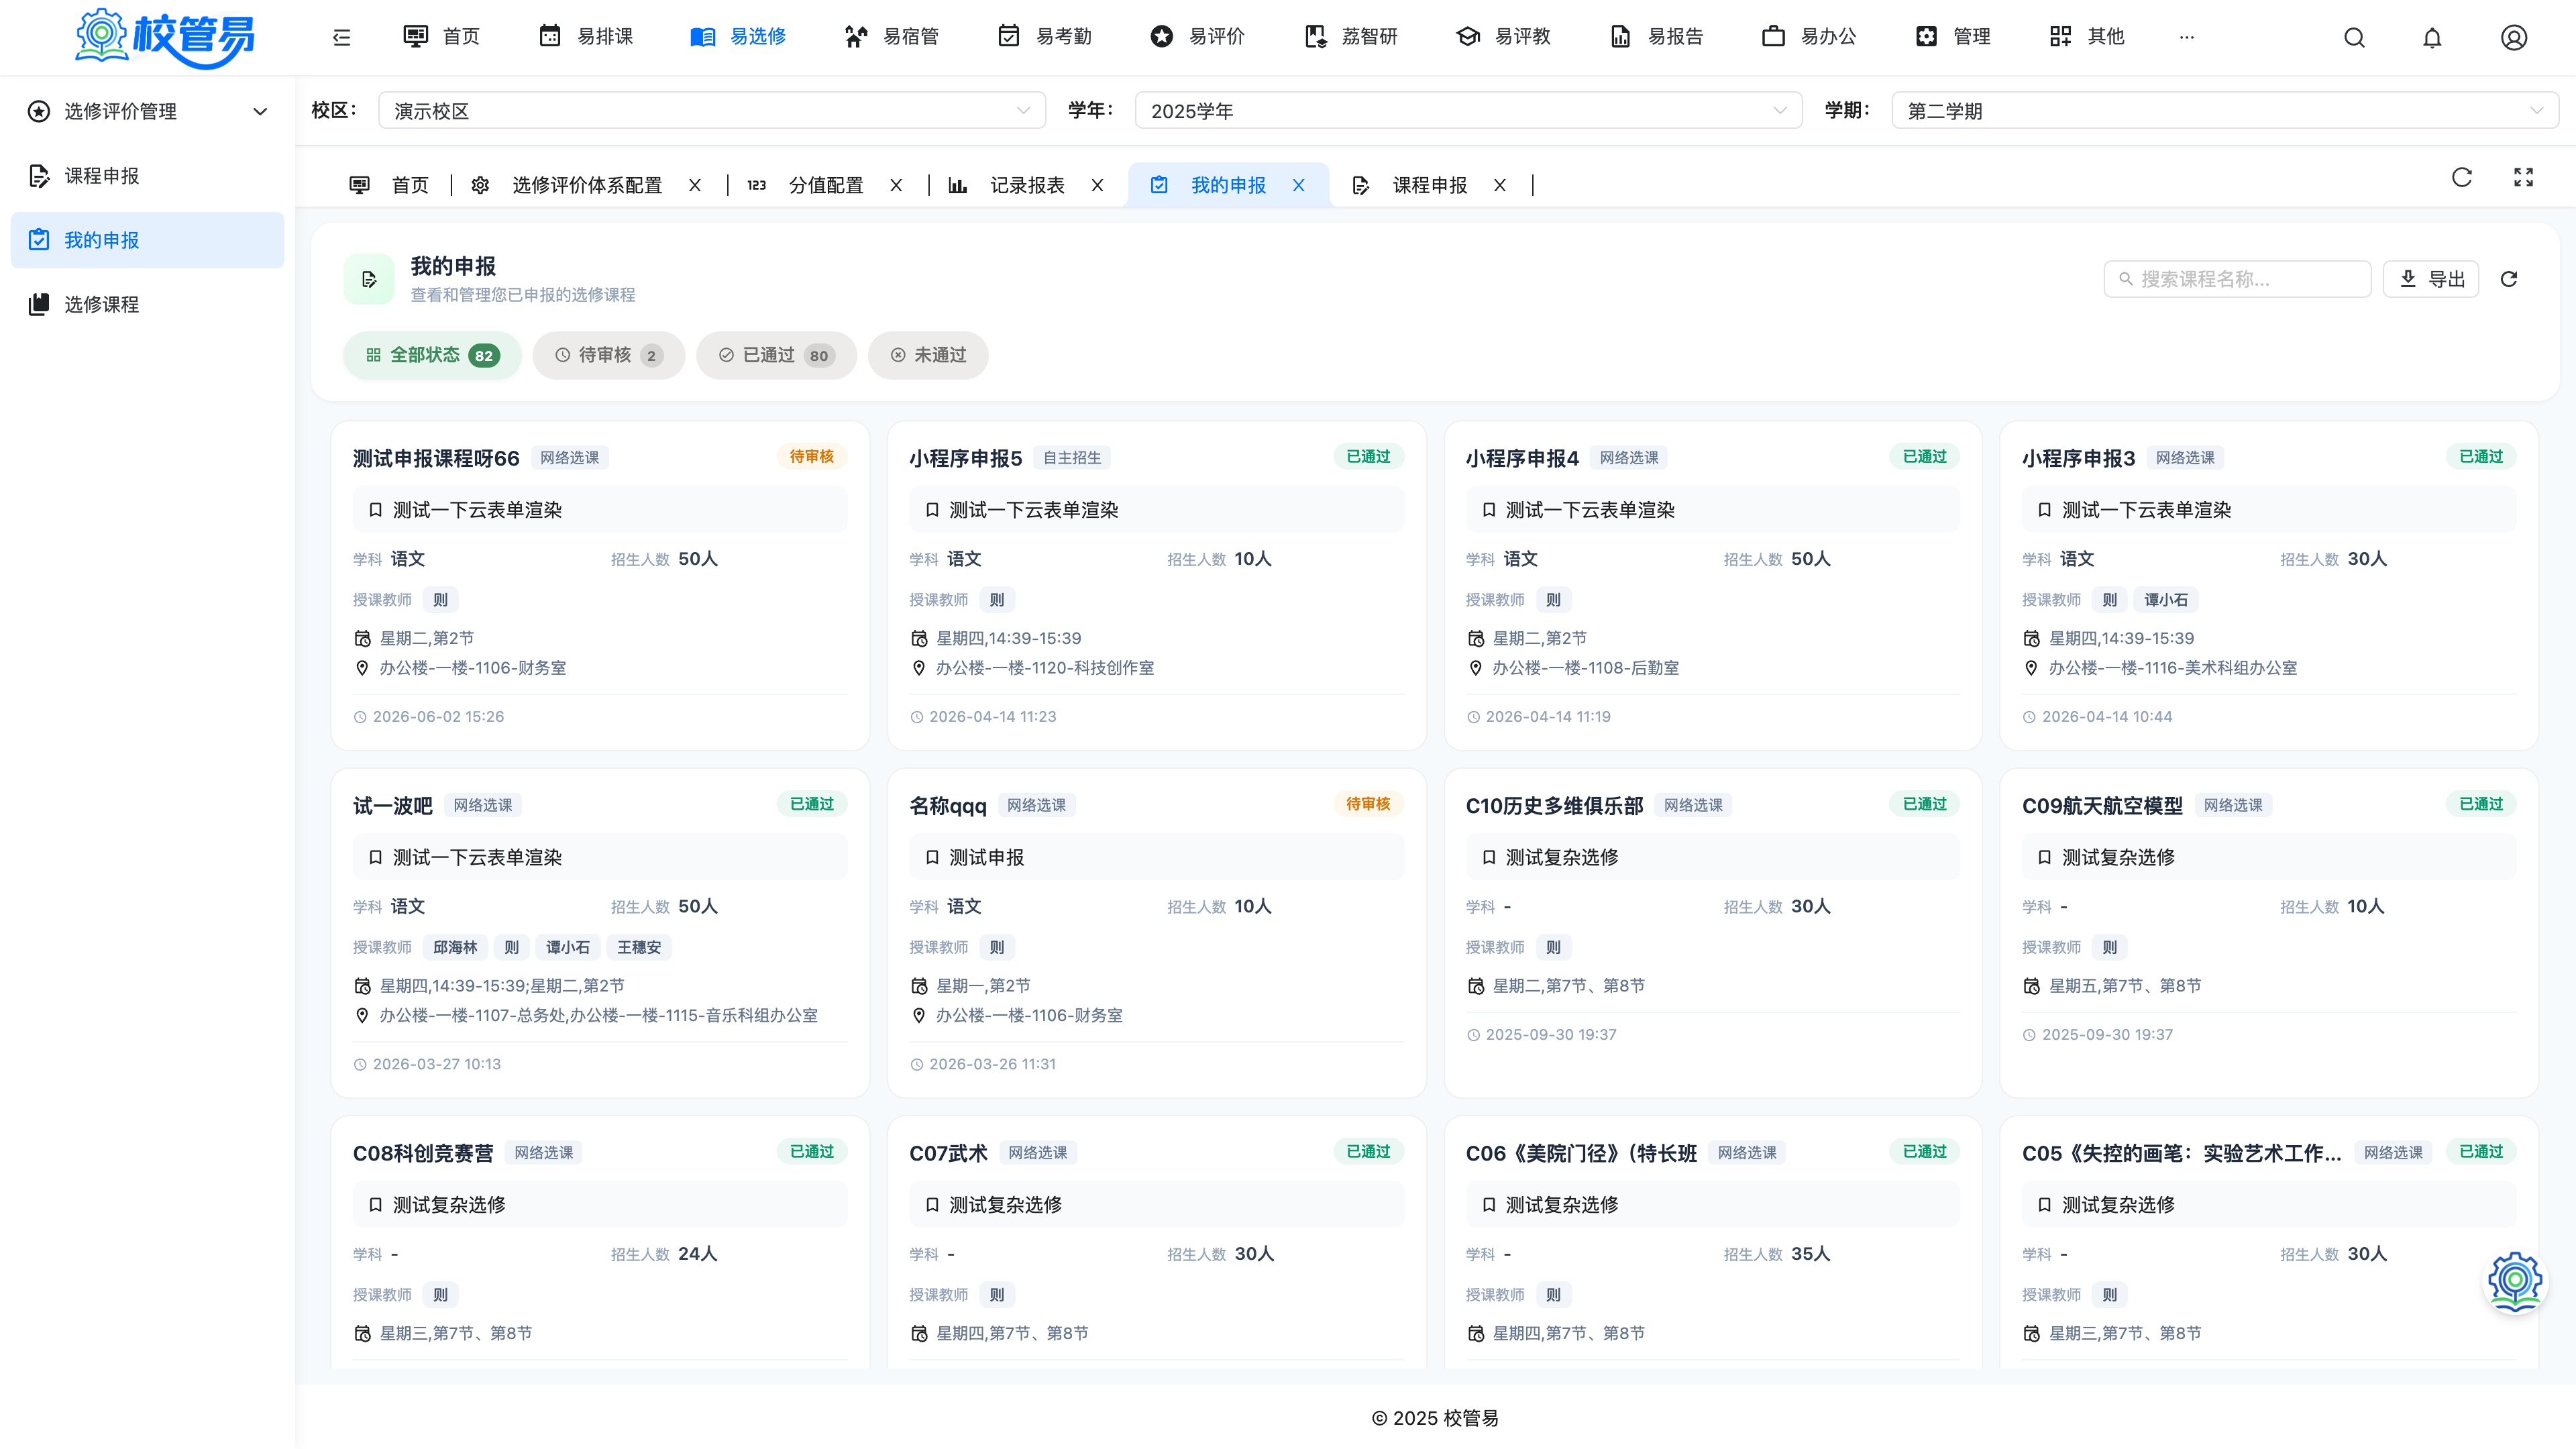
Task: Open user profile avatar icon
Action: tap(2514, 37)
